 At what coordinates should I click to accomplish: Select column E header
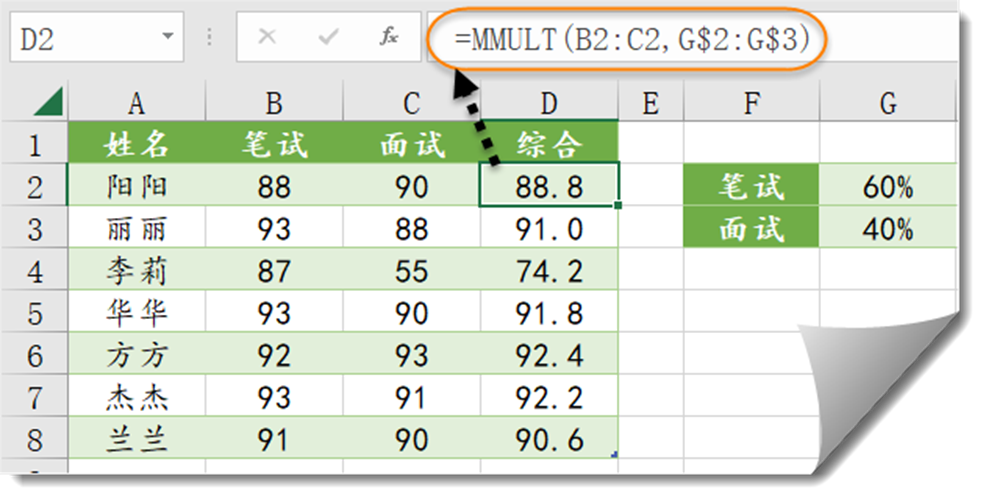click(651, 102)
